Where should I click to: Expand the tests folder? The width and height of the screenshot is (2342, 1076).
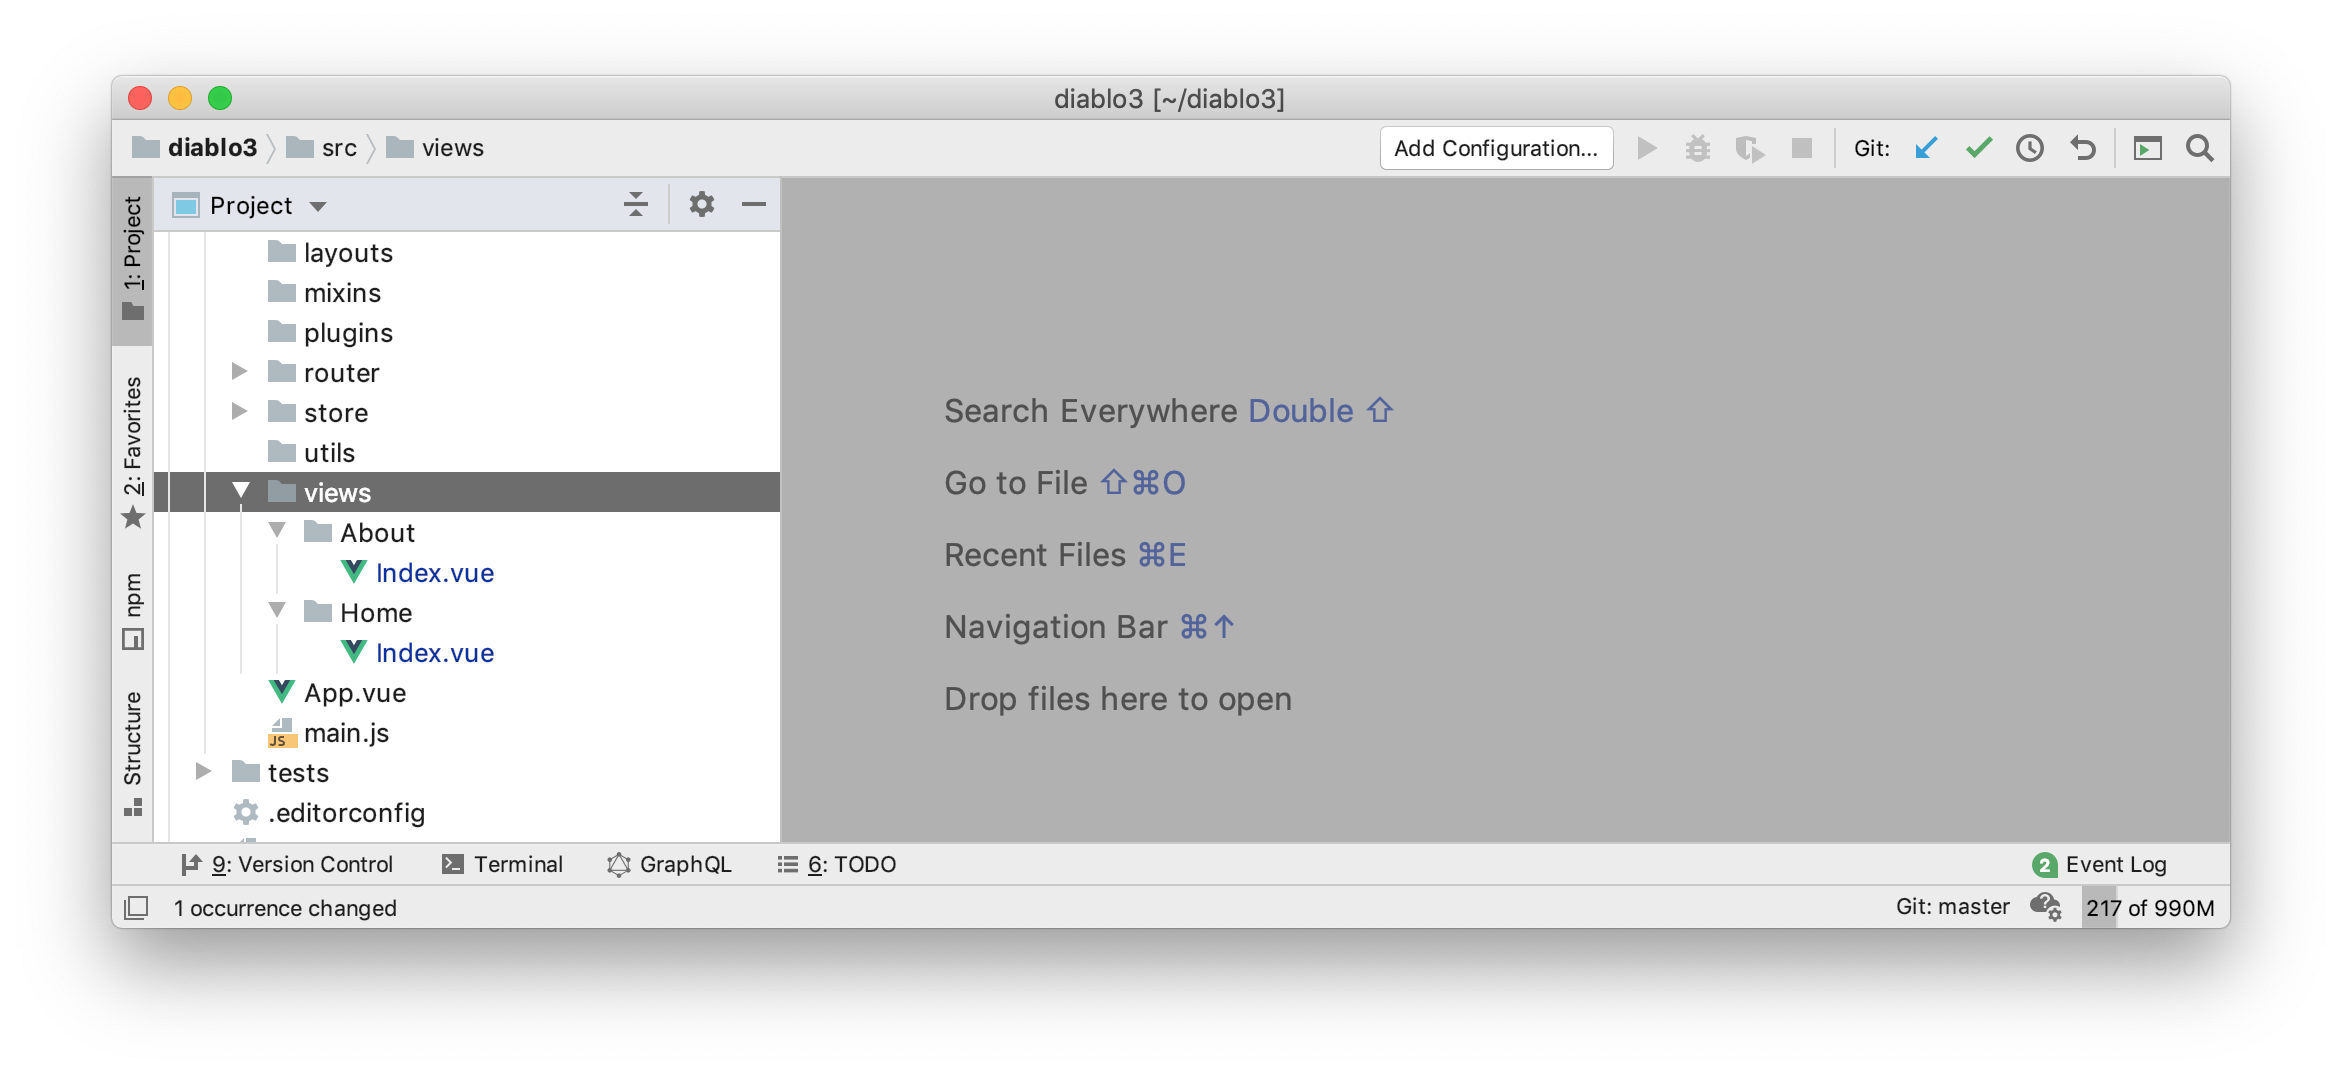(203, 772)
